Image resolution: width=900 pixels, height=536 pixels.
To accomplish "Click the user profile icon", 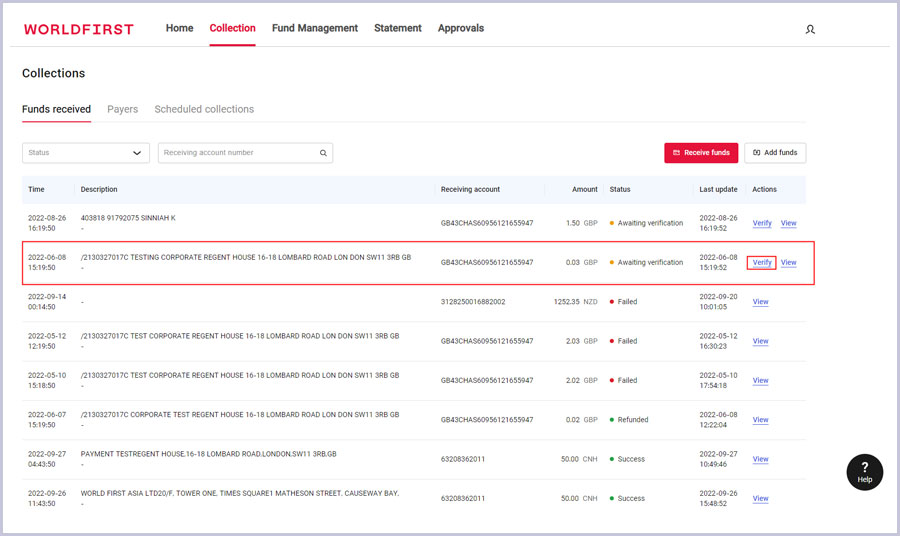I will pos(810,29).
